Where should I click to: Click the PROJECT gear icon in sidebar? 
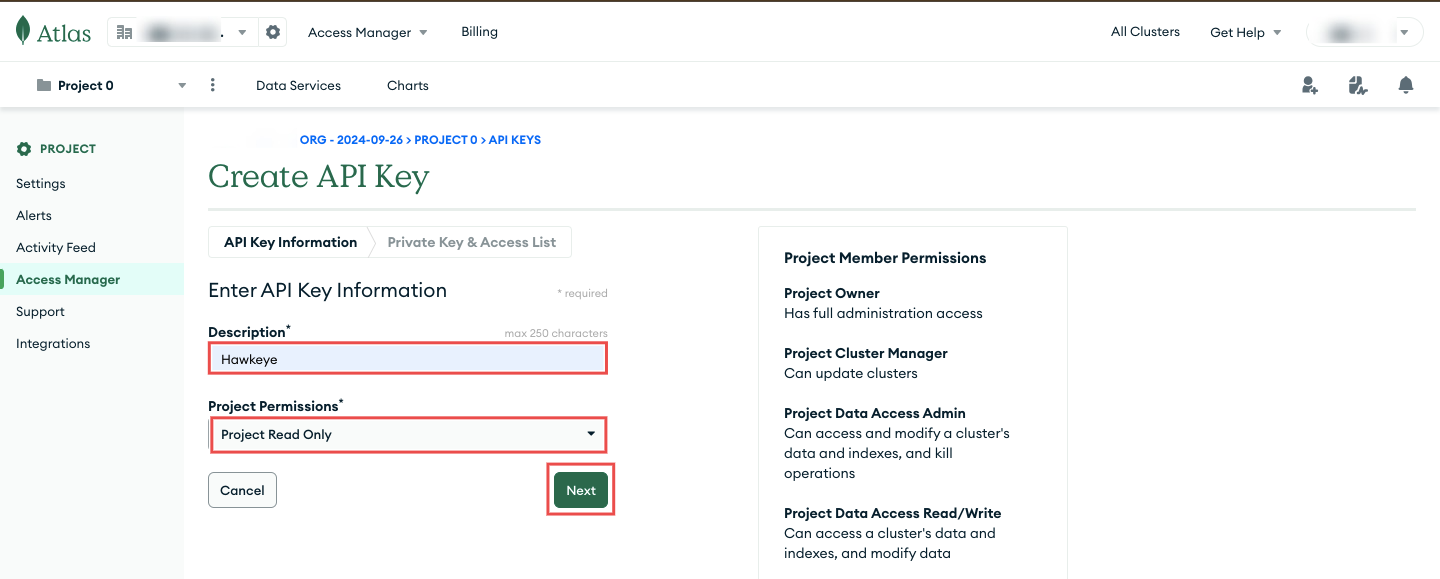click(23, 148)
